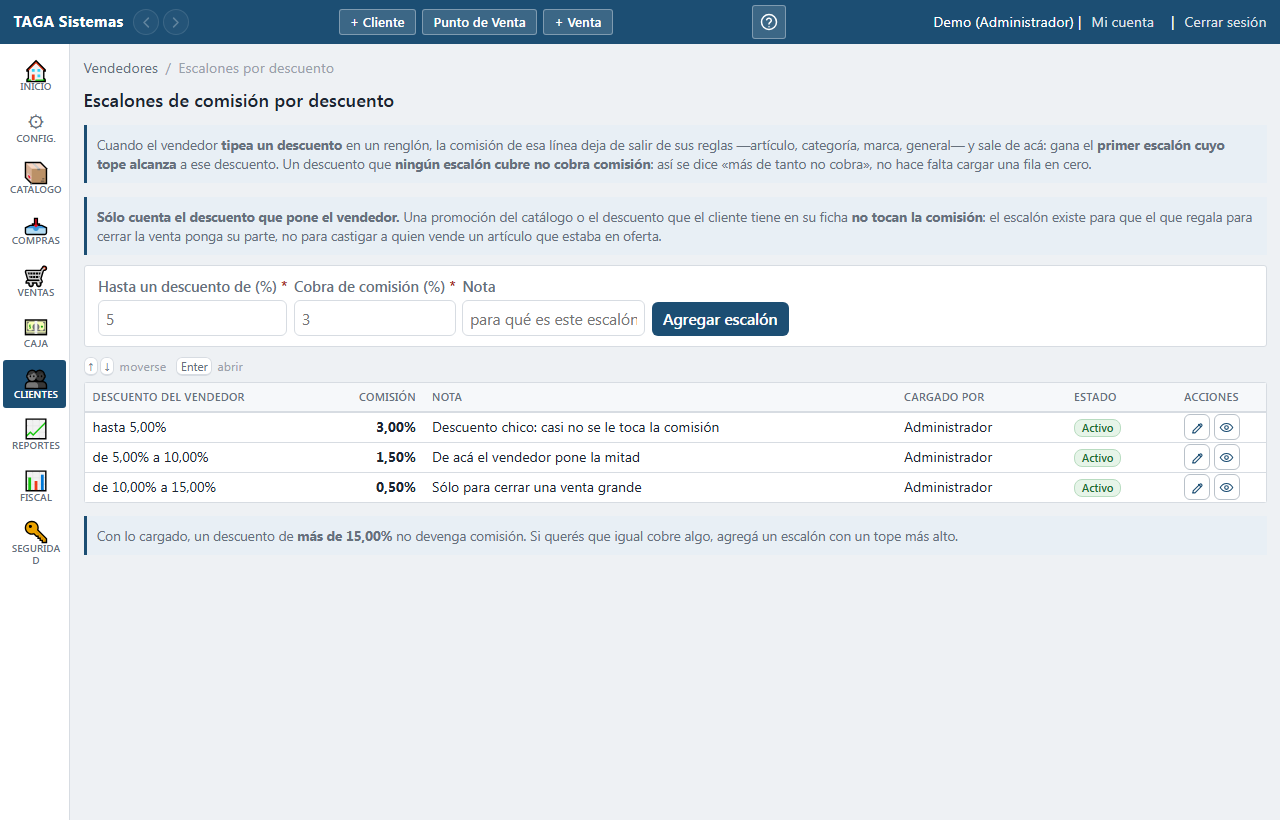Viewport: 1280px width, 820px height.
Task: Click the Agregar escalón button
Action: [720, 319]
